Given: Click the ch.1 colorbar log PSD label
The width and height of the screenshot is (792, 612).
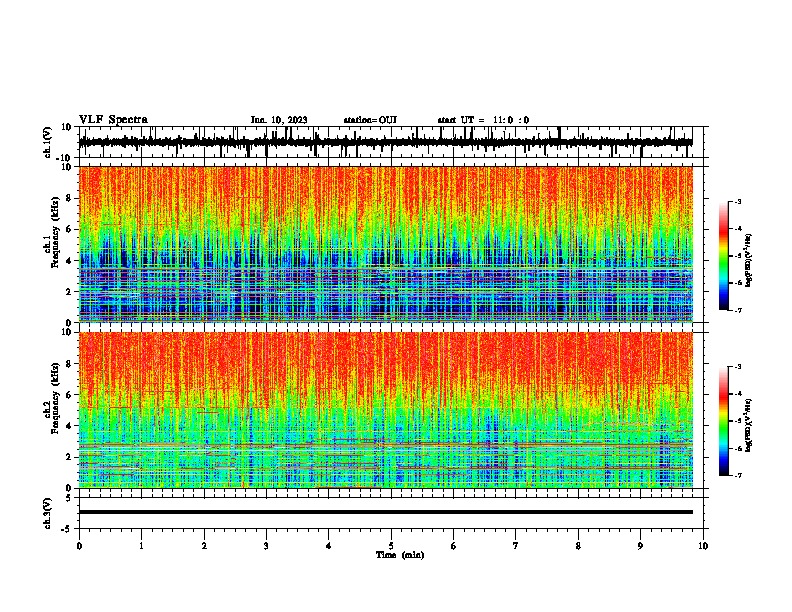Looking at the screenshot, I should [749, 261].
